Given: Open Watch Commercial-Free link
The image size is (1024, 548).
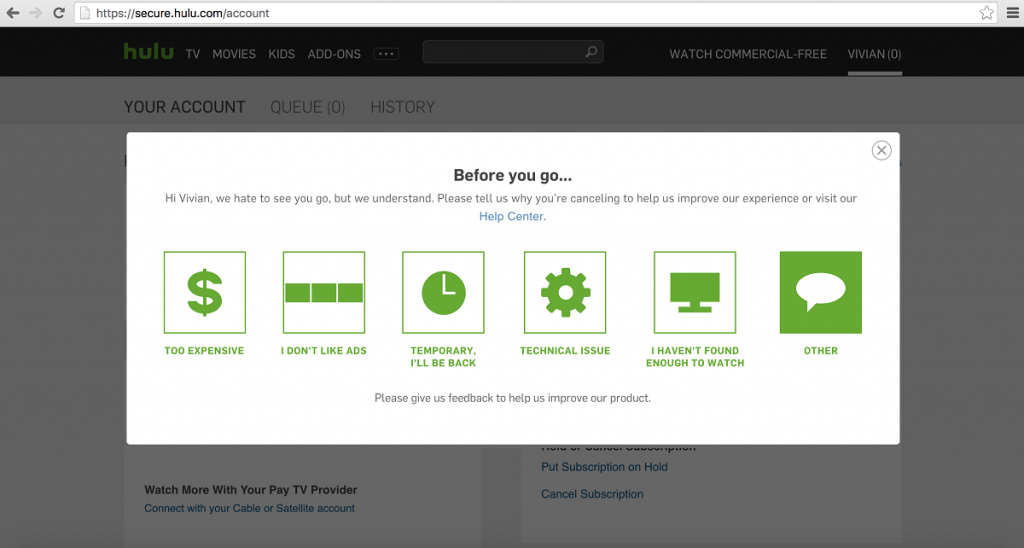Looking at the screenshot, I should [x=748, y=54].
